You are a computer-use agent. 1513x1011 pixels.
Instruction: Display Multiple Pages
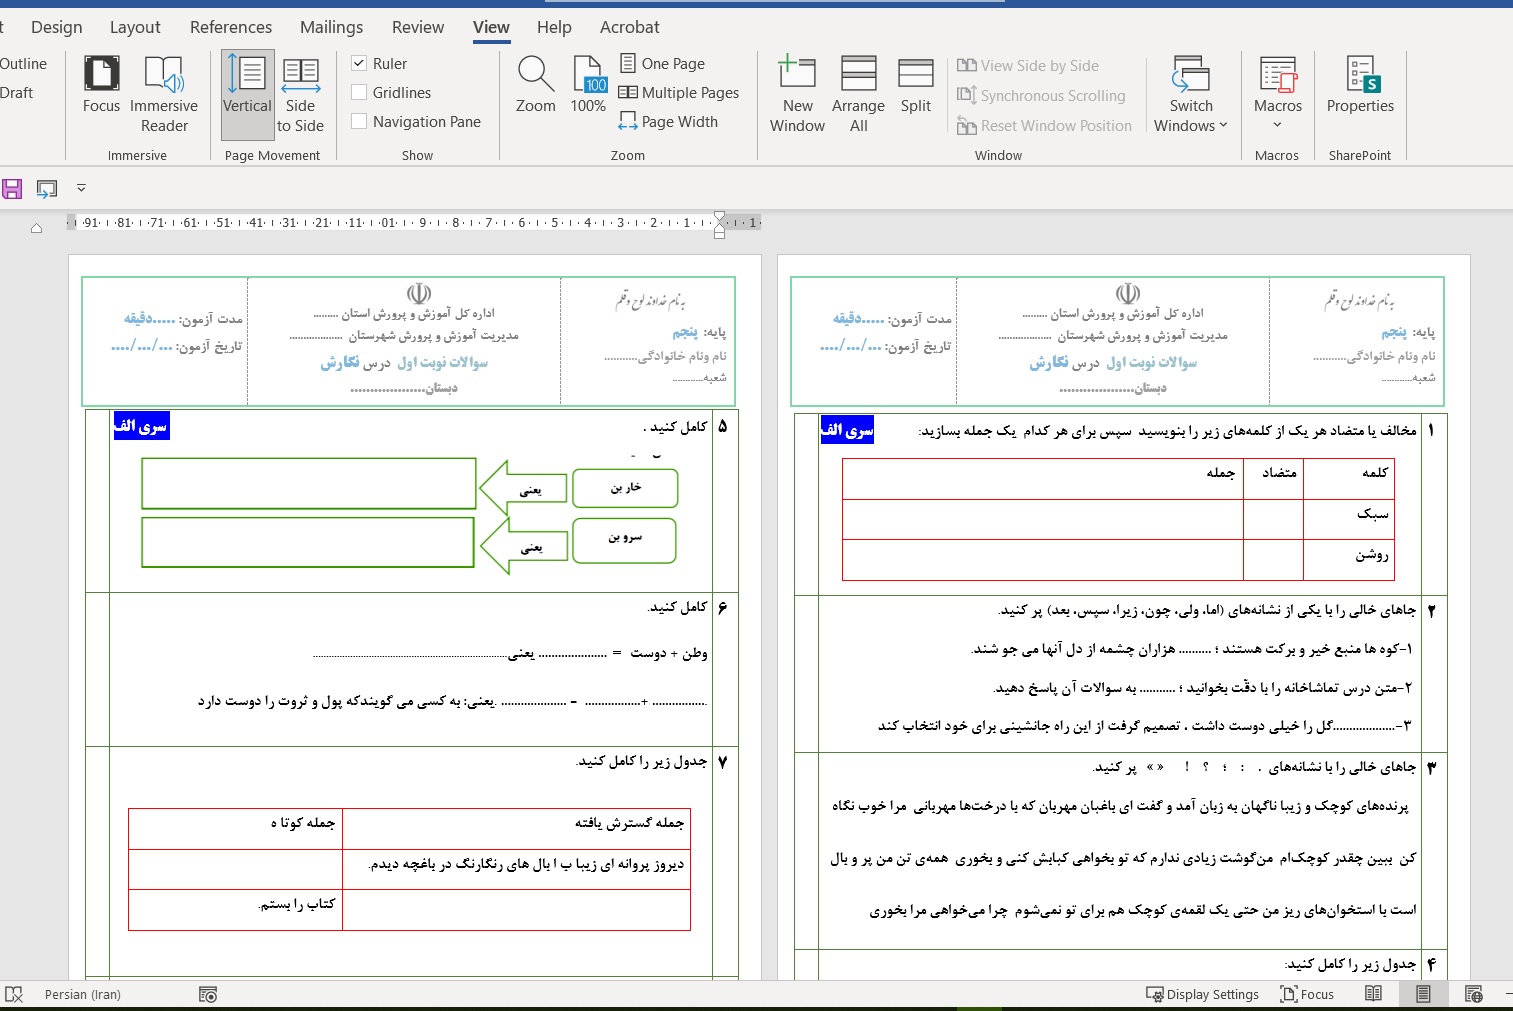pos(680,92)
